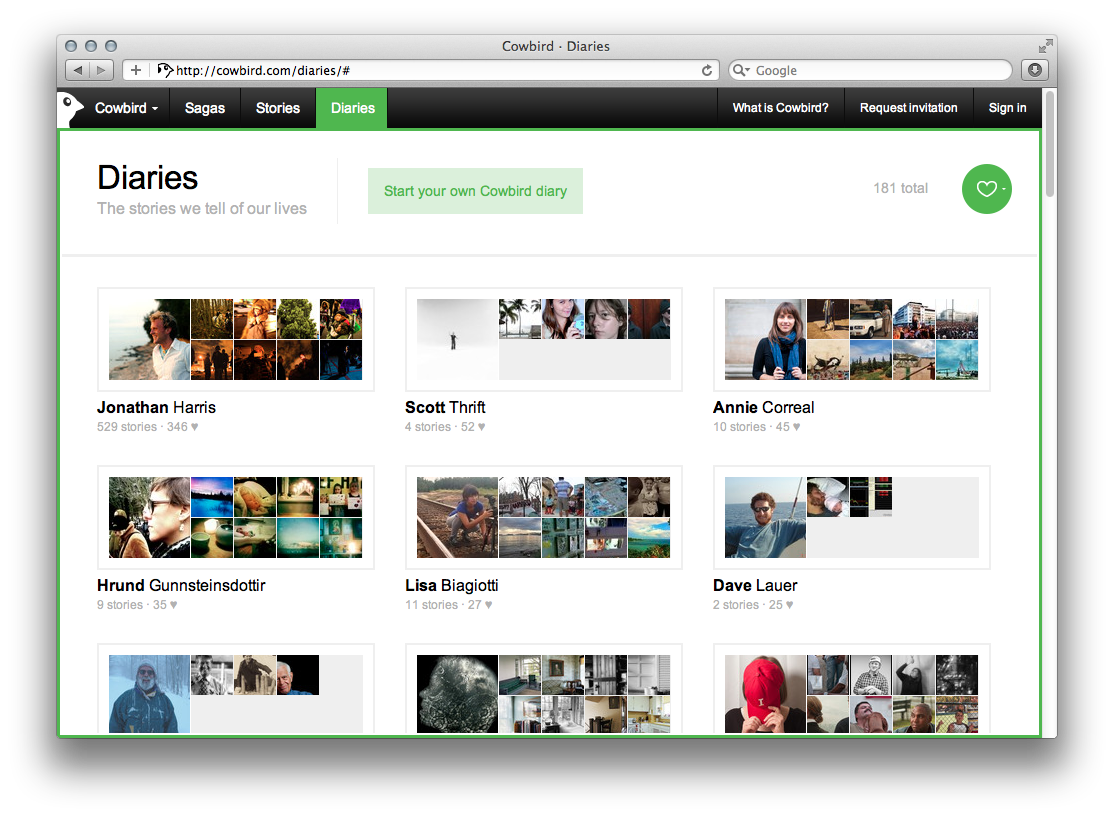The width and height of the screenshot is (1114, 817).
Task: Click the add bookmark plus button
Action: pos(136,70)
